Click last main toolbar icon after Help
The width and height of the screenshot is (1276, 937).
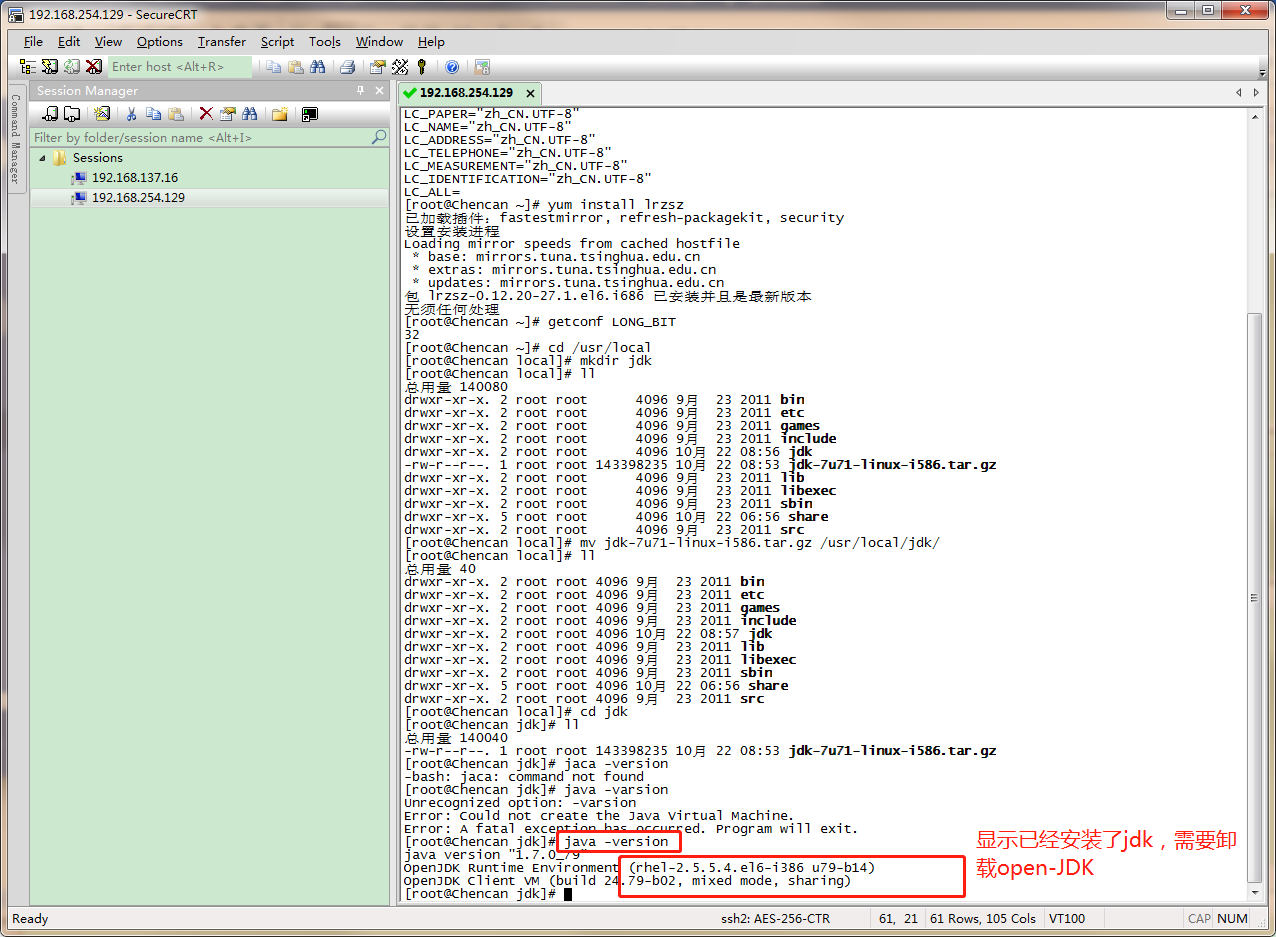coord(482,67)
